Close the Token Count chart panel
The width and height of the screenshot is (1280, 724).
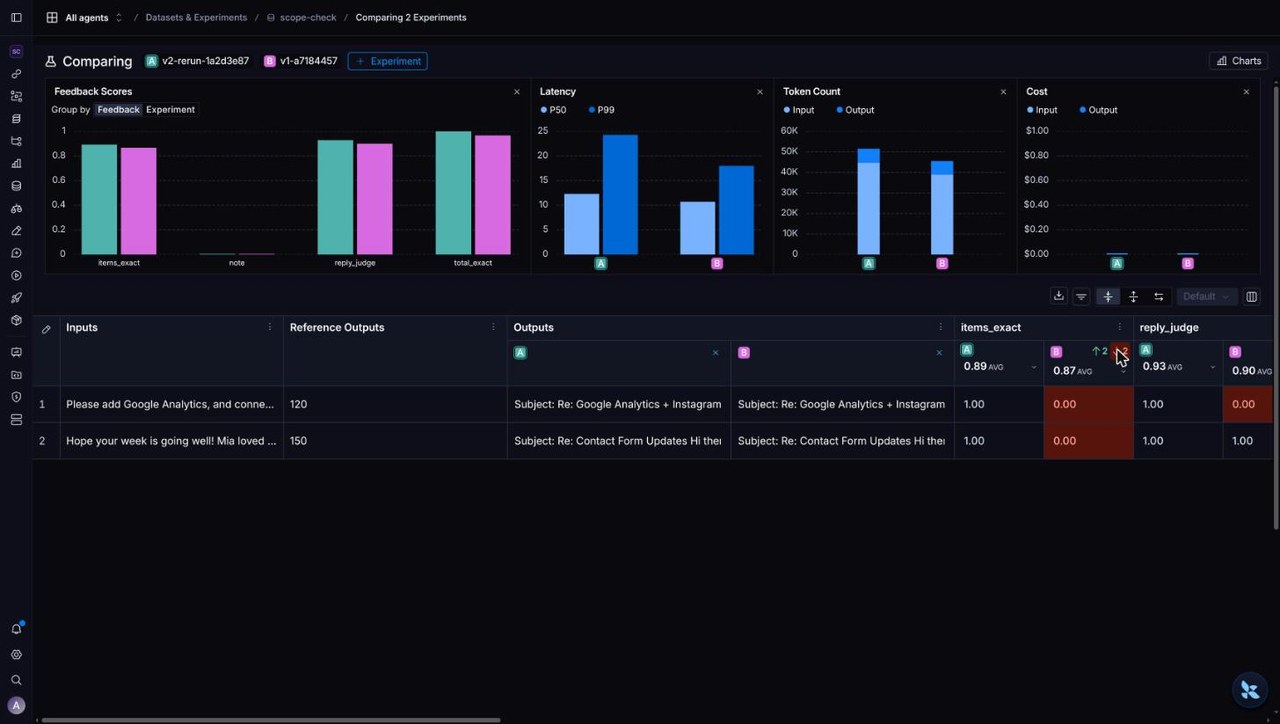1004,92
